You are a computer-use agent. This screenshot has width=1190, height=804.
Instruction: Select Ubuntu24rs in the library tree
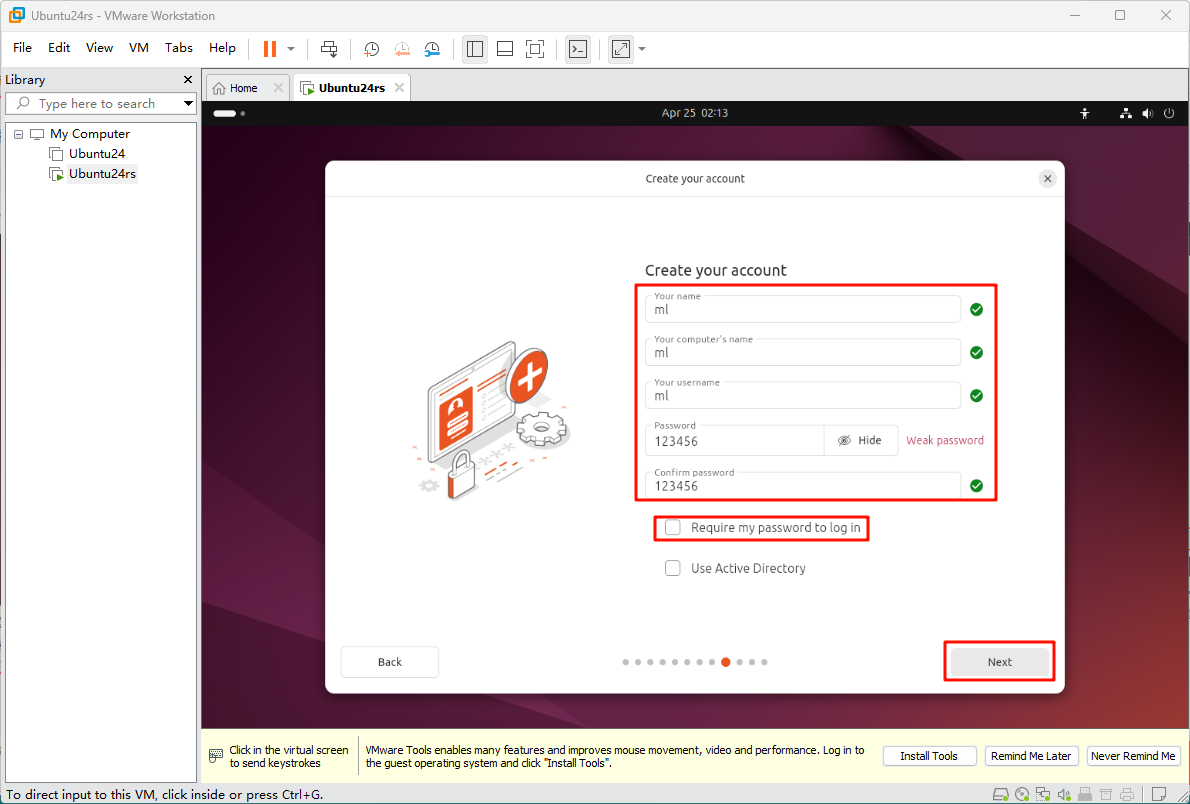pyautogui.click(x=102, y=174)
